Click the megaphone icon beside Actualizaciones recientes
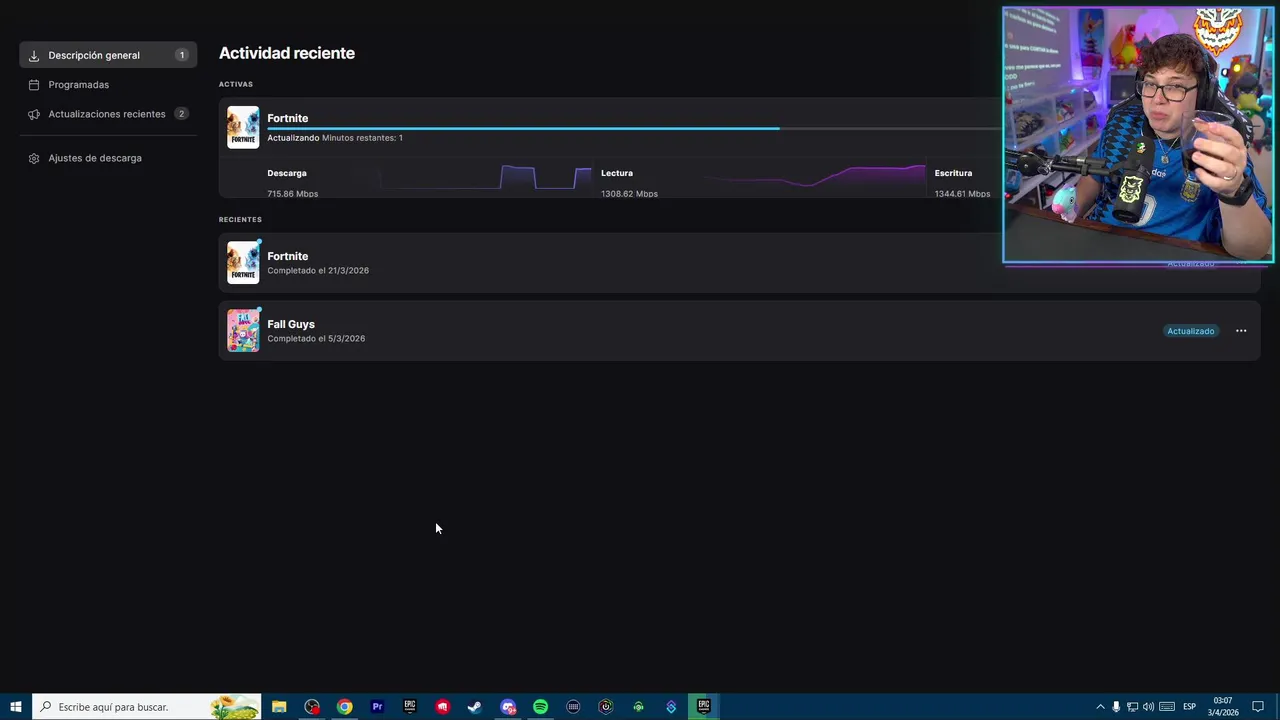This screenshot has width=1280, height=720. (34, 114)
